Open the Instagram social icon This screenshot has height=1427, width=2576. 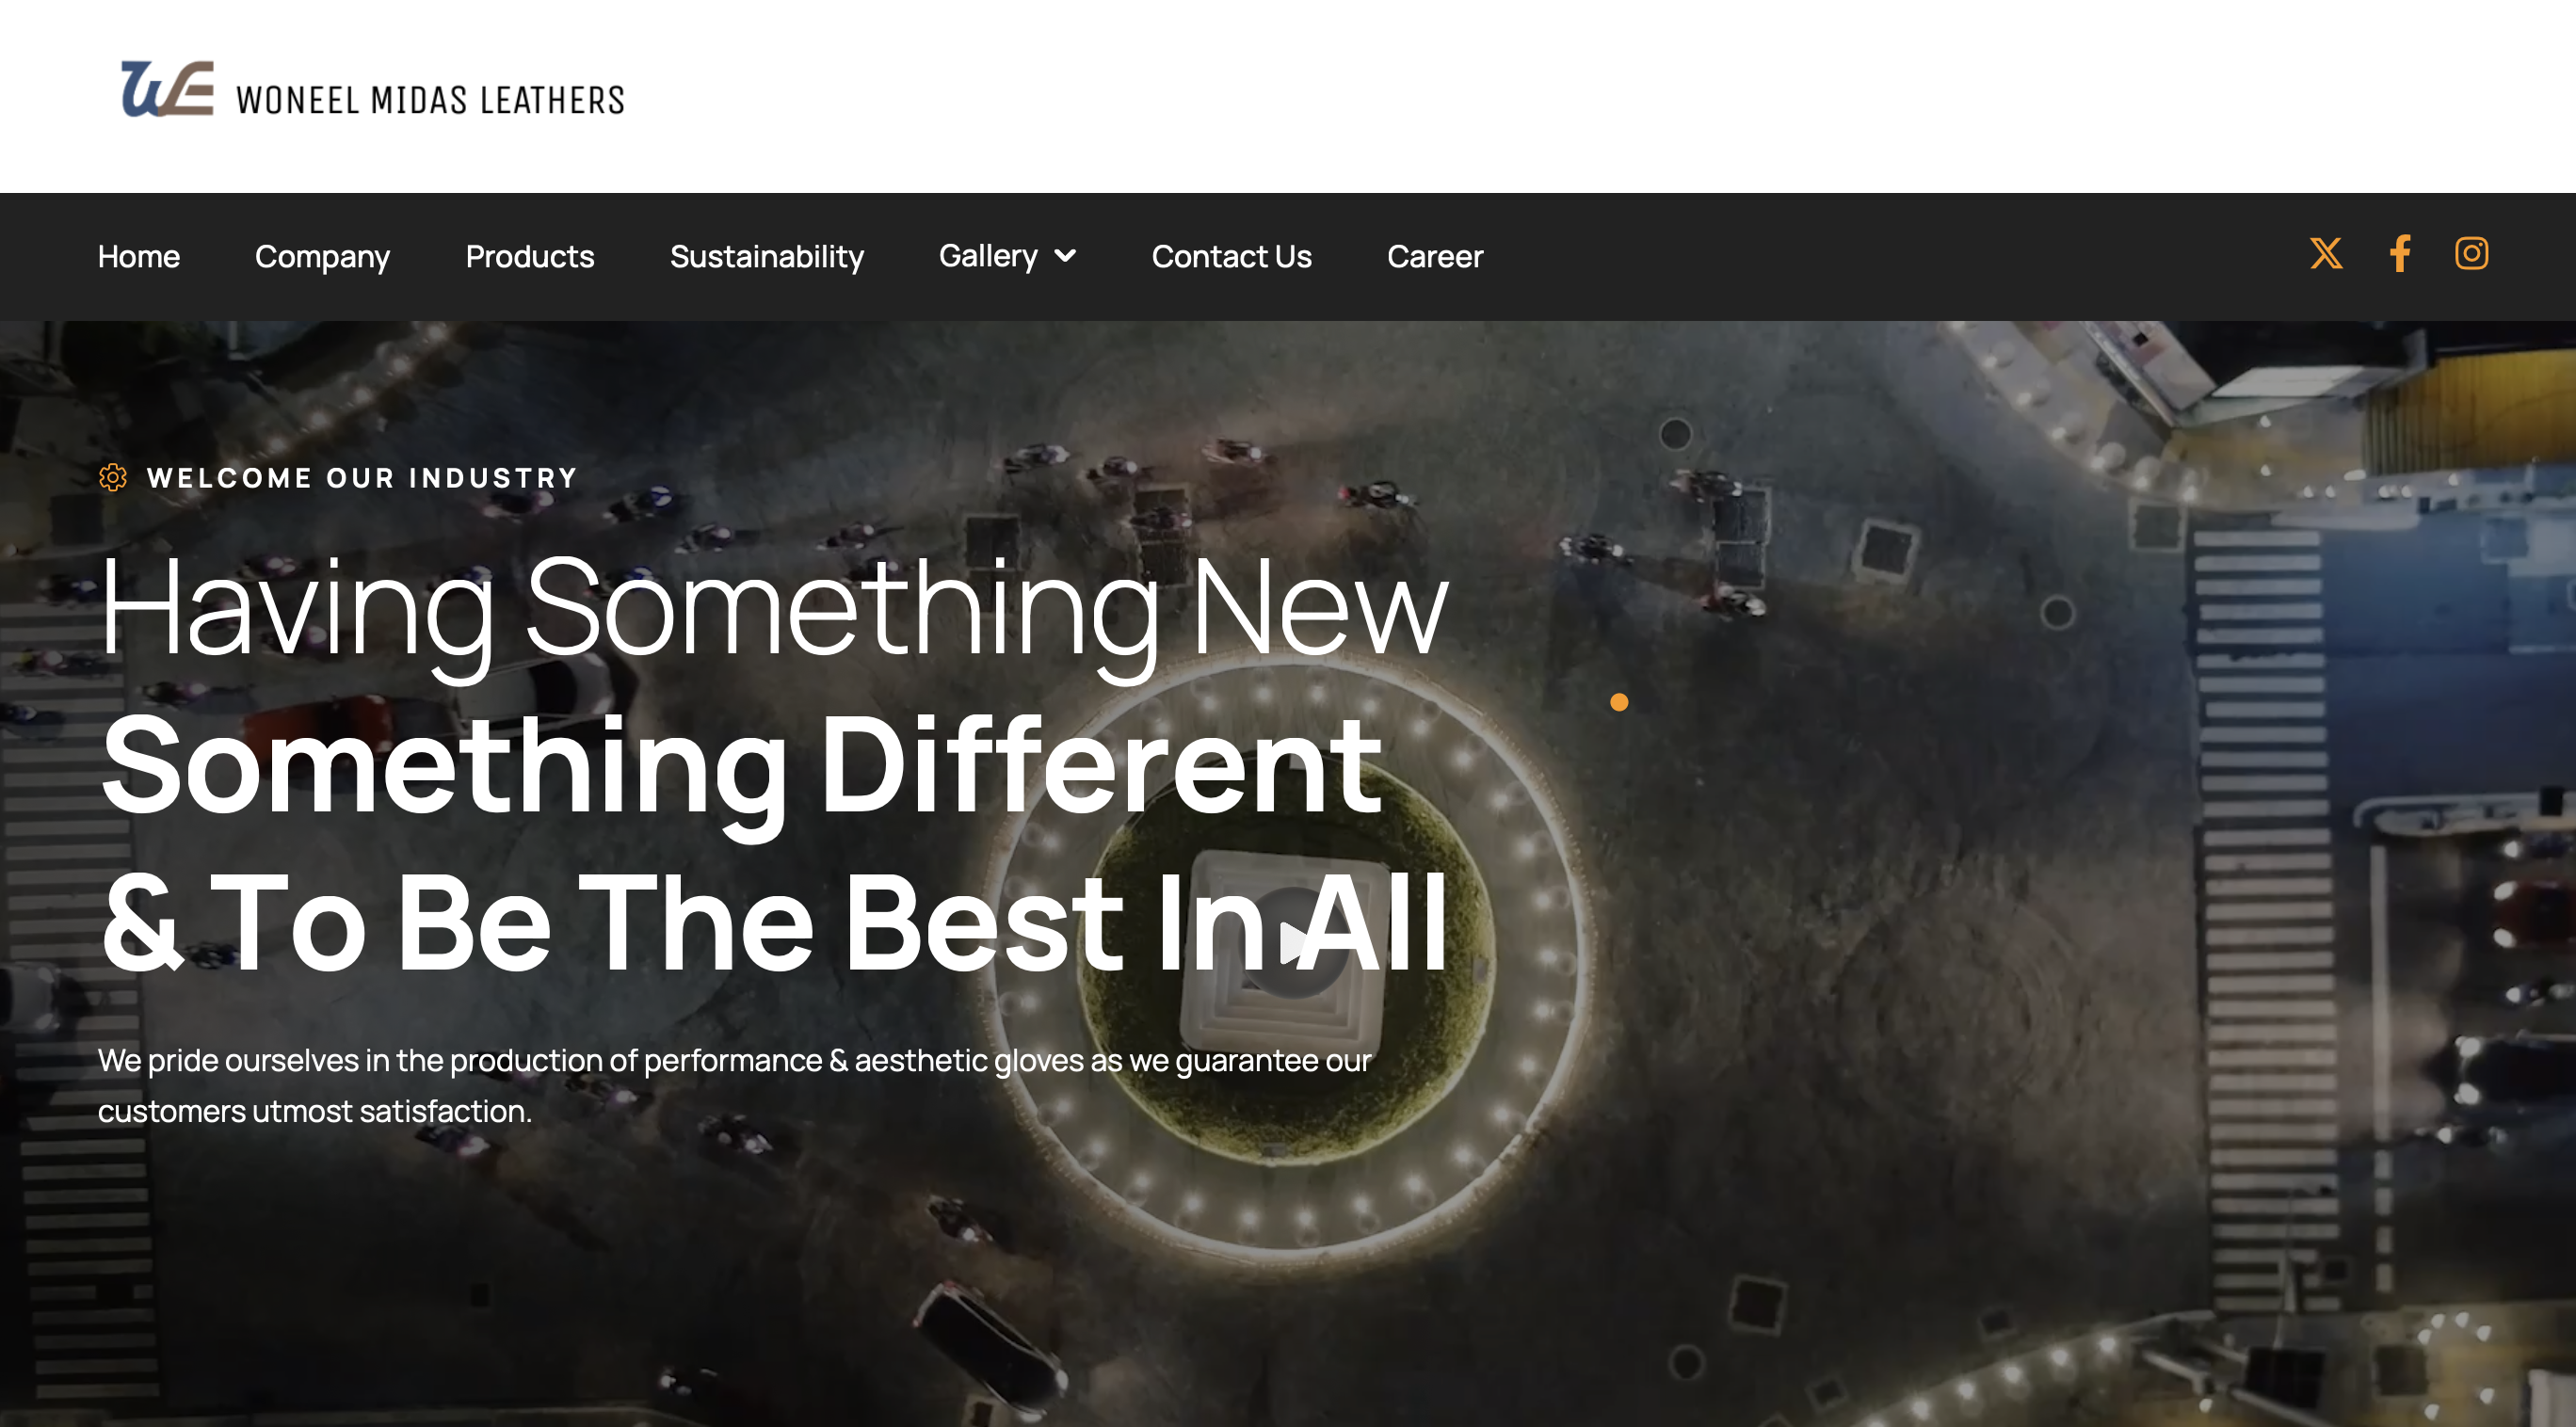click(2471, 253)
